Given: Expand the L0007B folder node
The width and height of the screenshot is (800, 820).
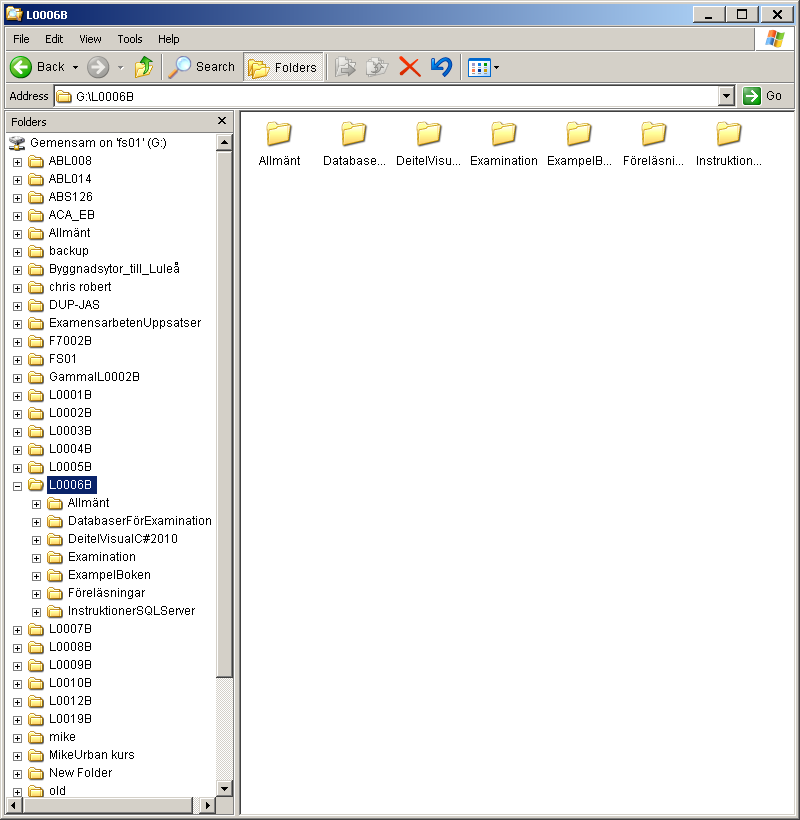Looking at the screenshot, I should point(17,630).
